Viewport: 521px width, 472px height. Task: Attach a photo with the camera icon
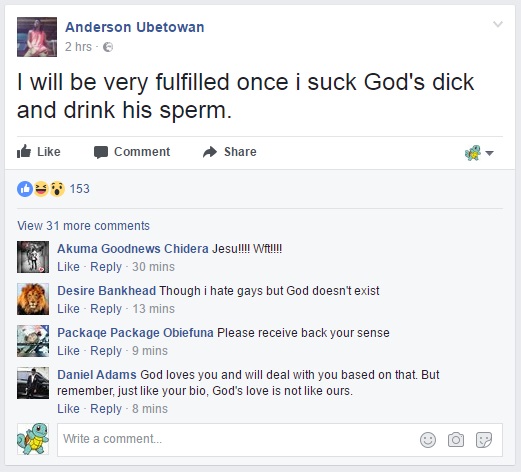coord(456,440)
